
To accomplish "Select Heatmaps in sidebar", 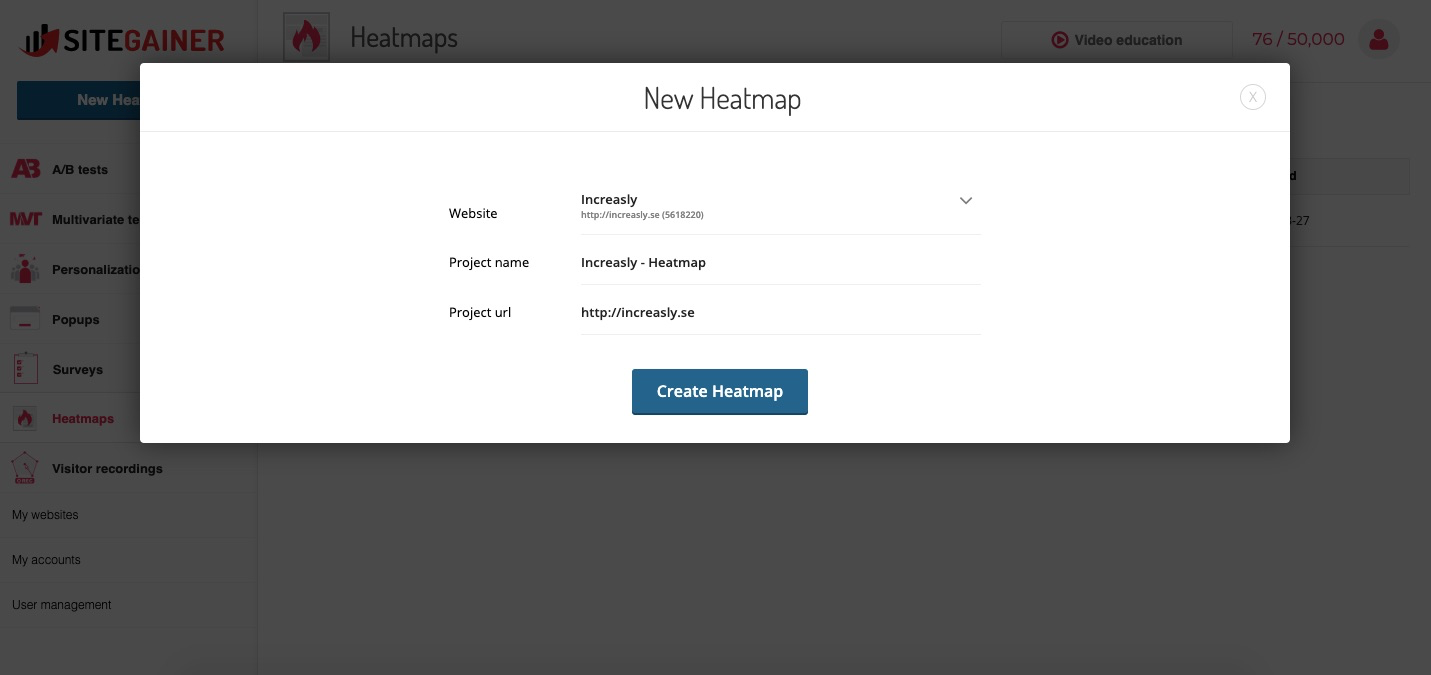I will [83, 418].
